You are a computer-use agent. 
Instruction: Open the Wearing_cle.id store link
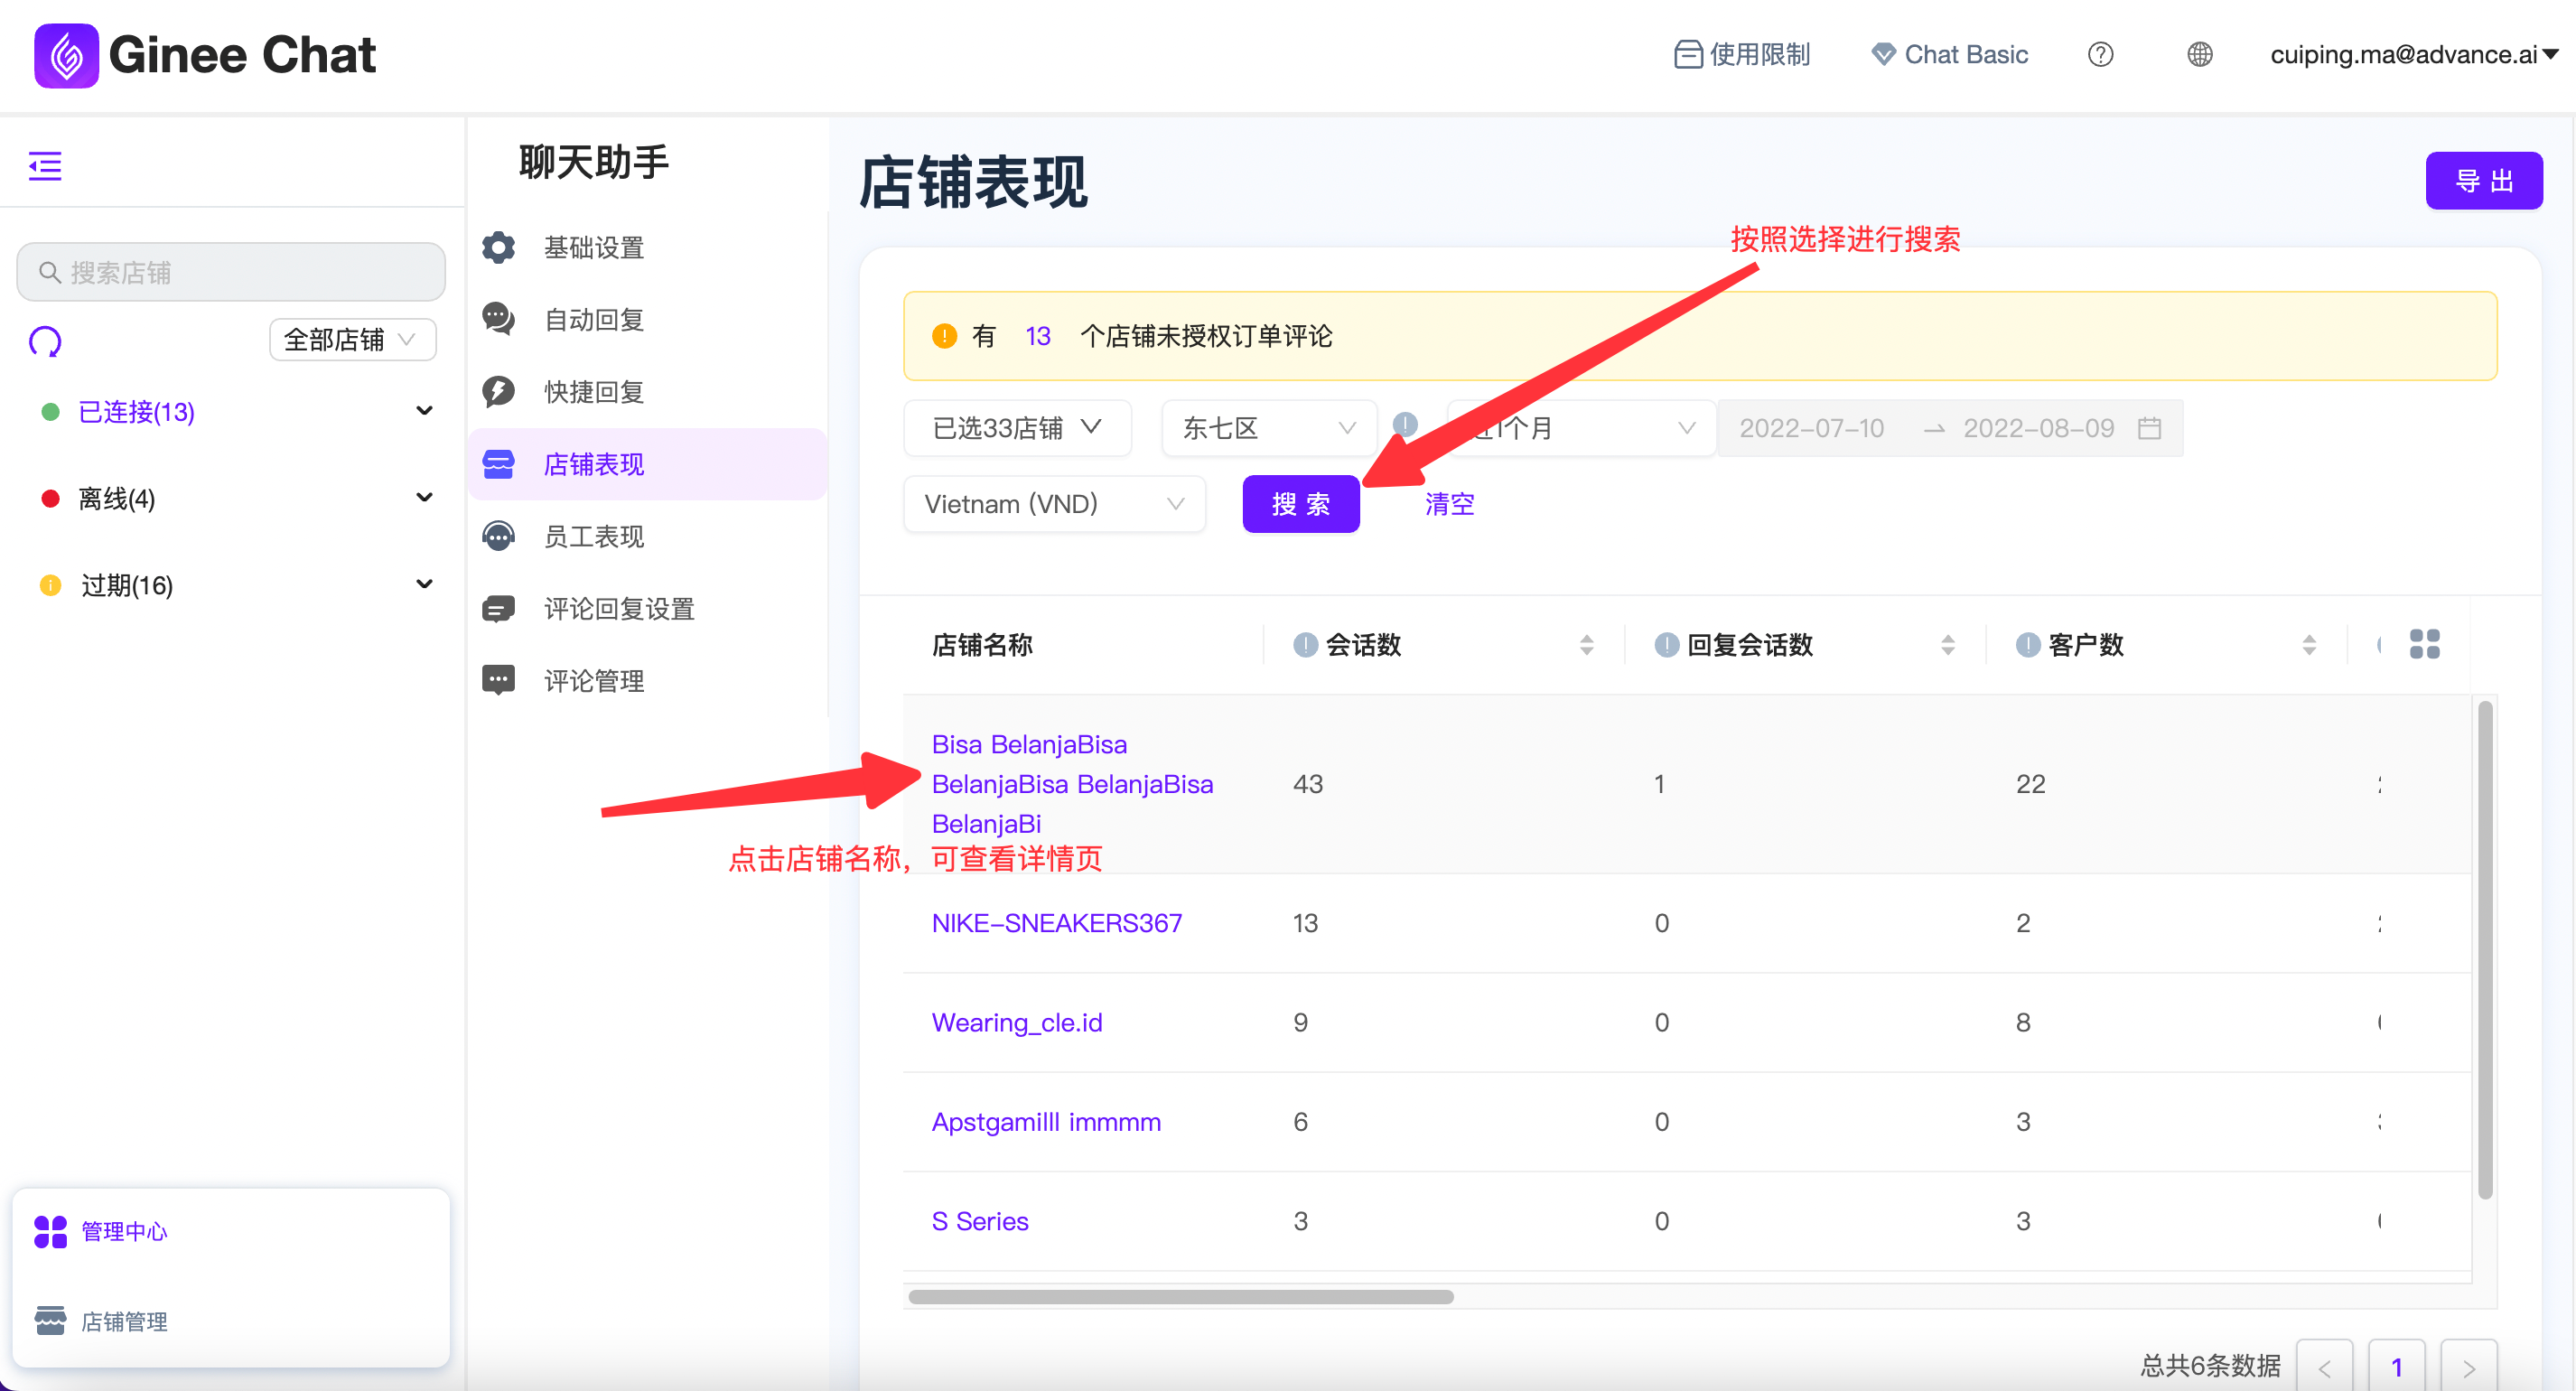1016,1022
